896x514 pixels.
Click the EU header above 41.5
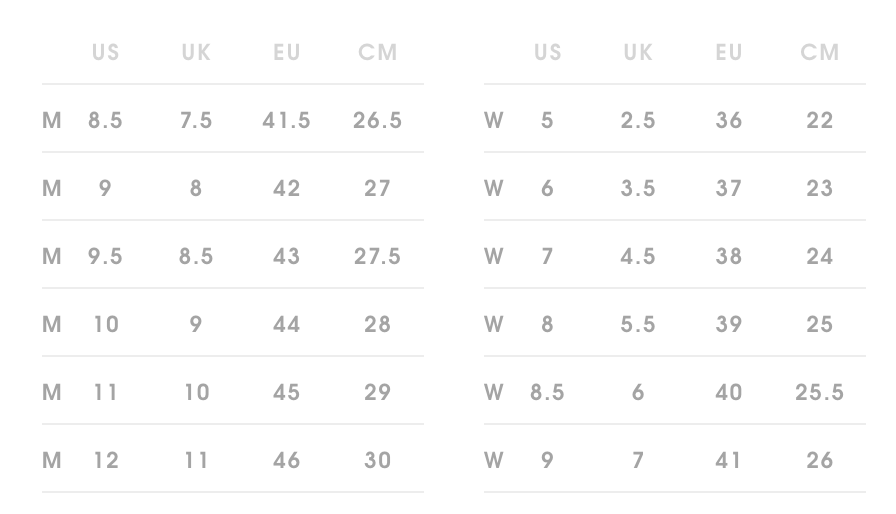point(286,52)
